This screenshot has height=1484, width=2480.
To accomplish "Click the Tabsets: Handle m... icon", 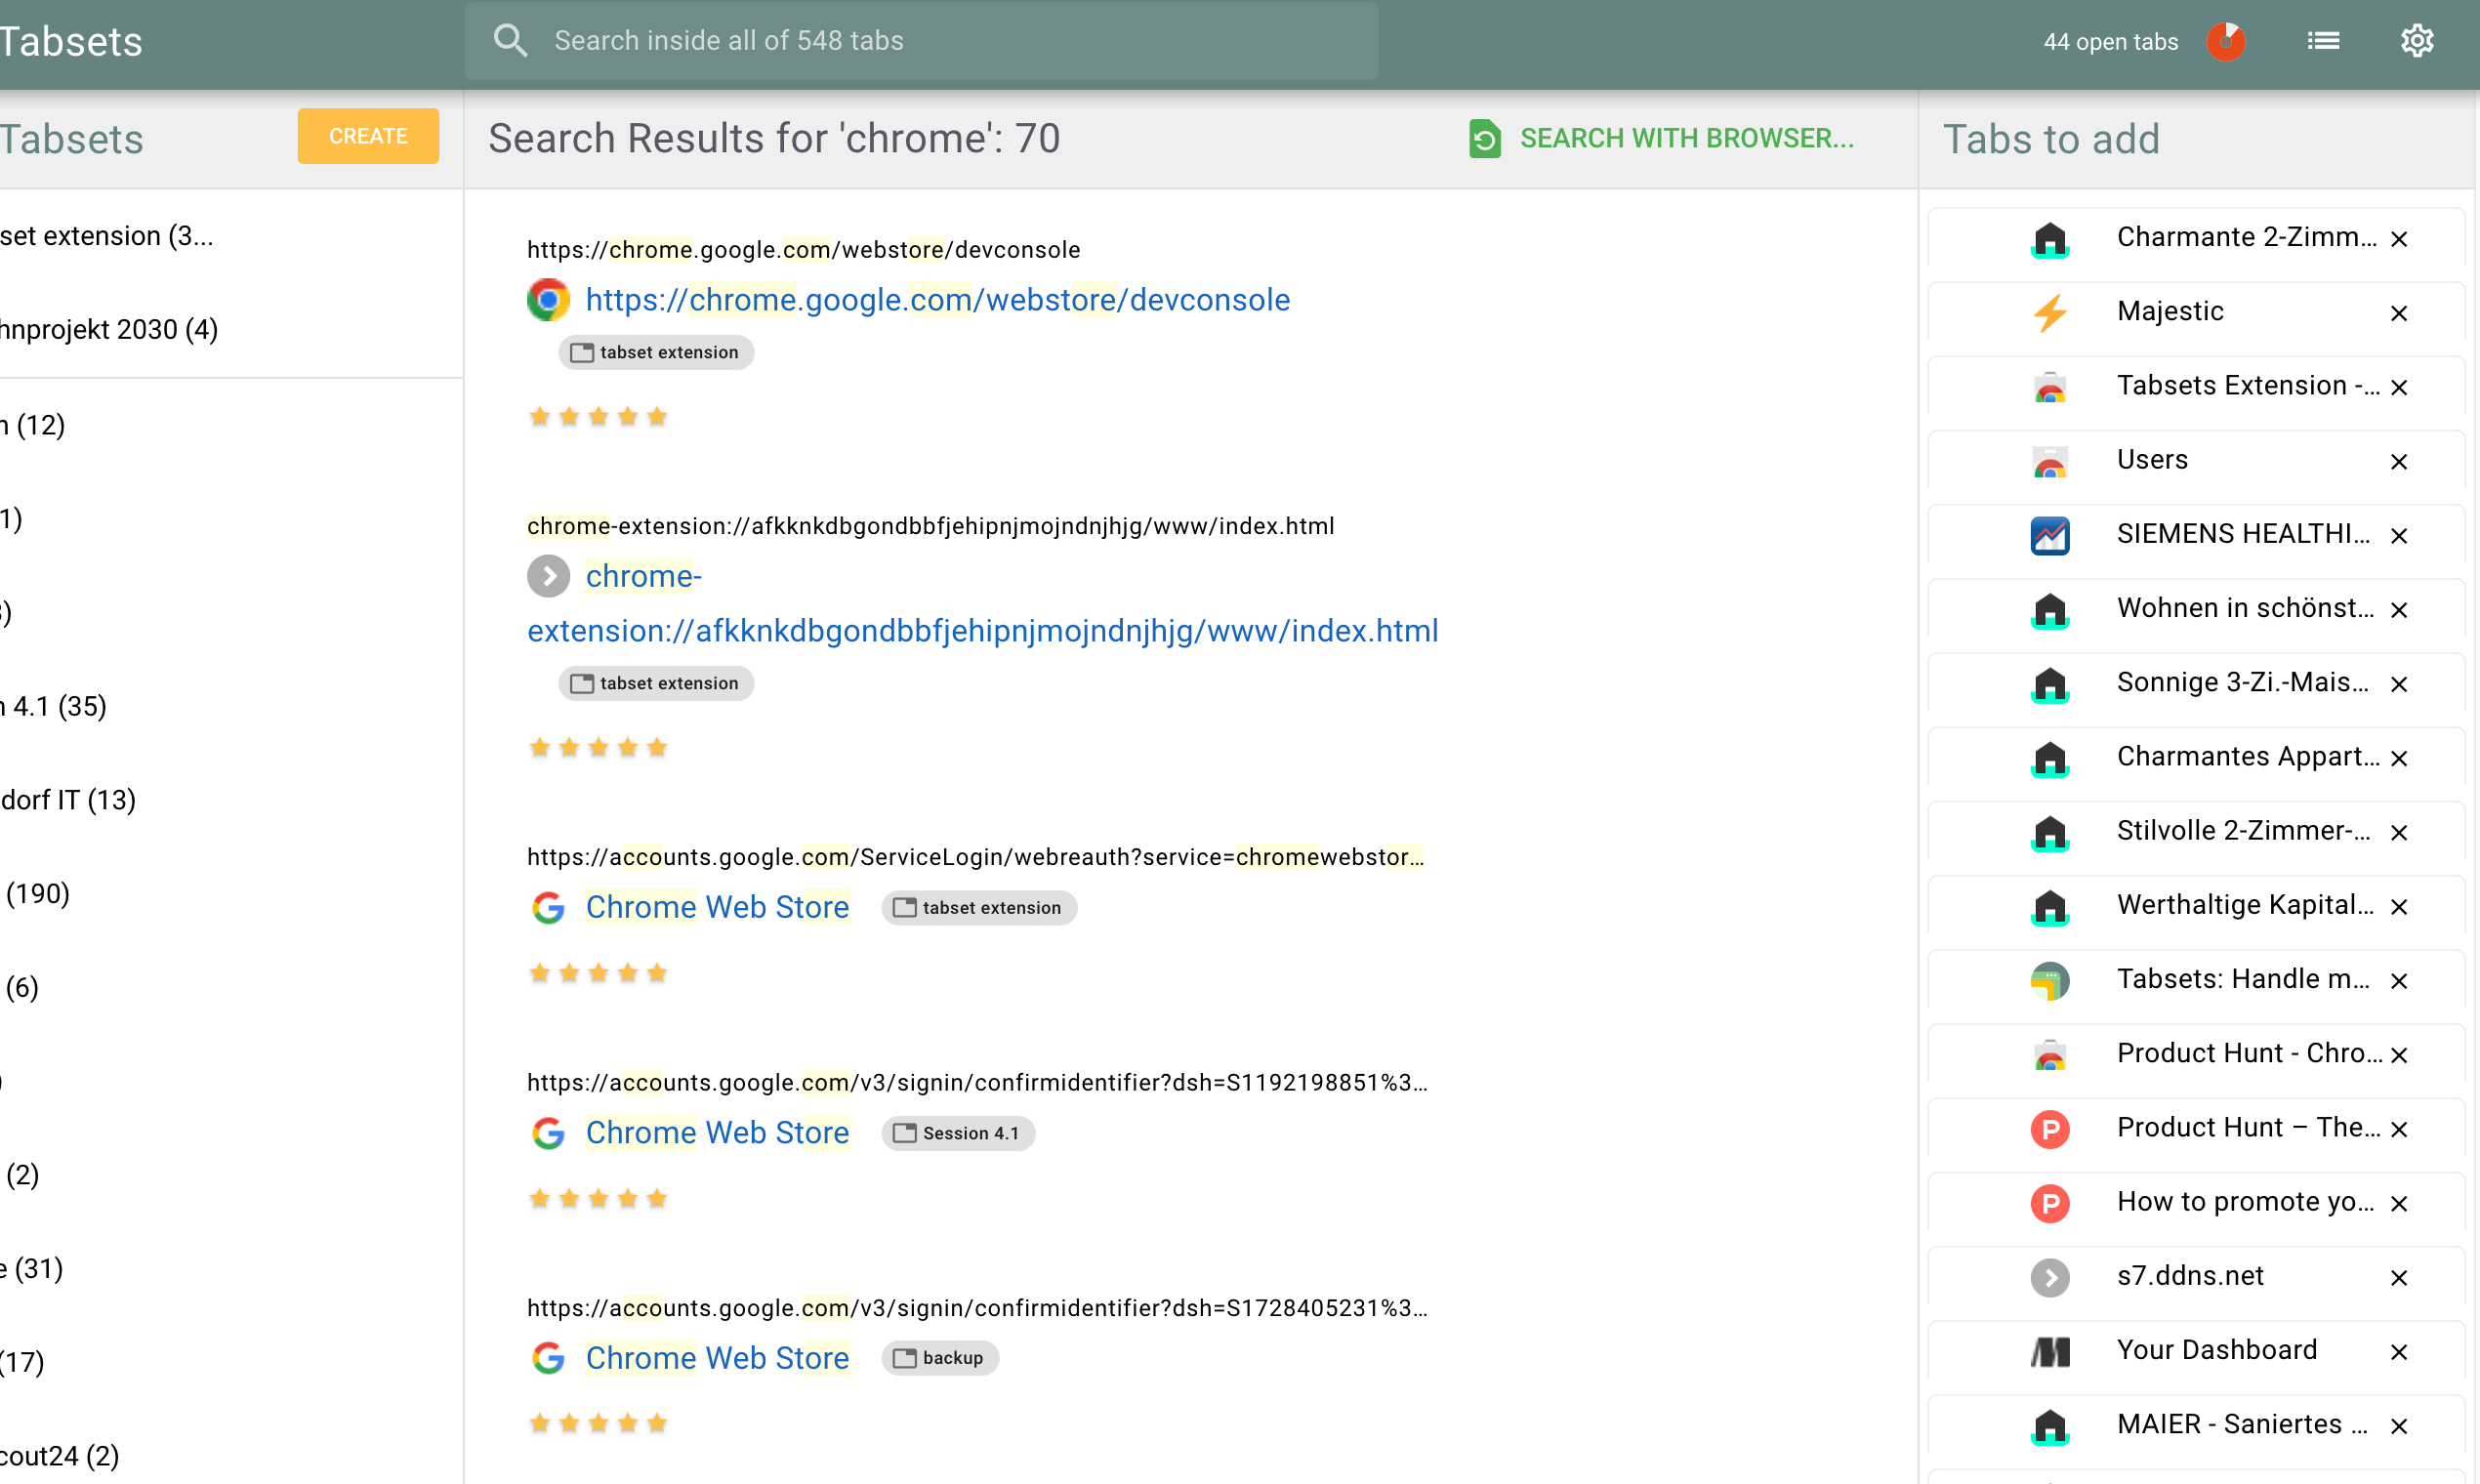I will (x=2050, y=981).
